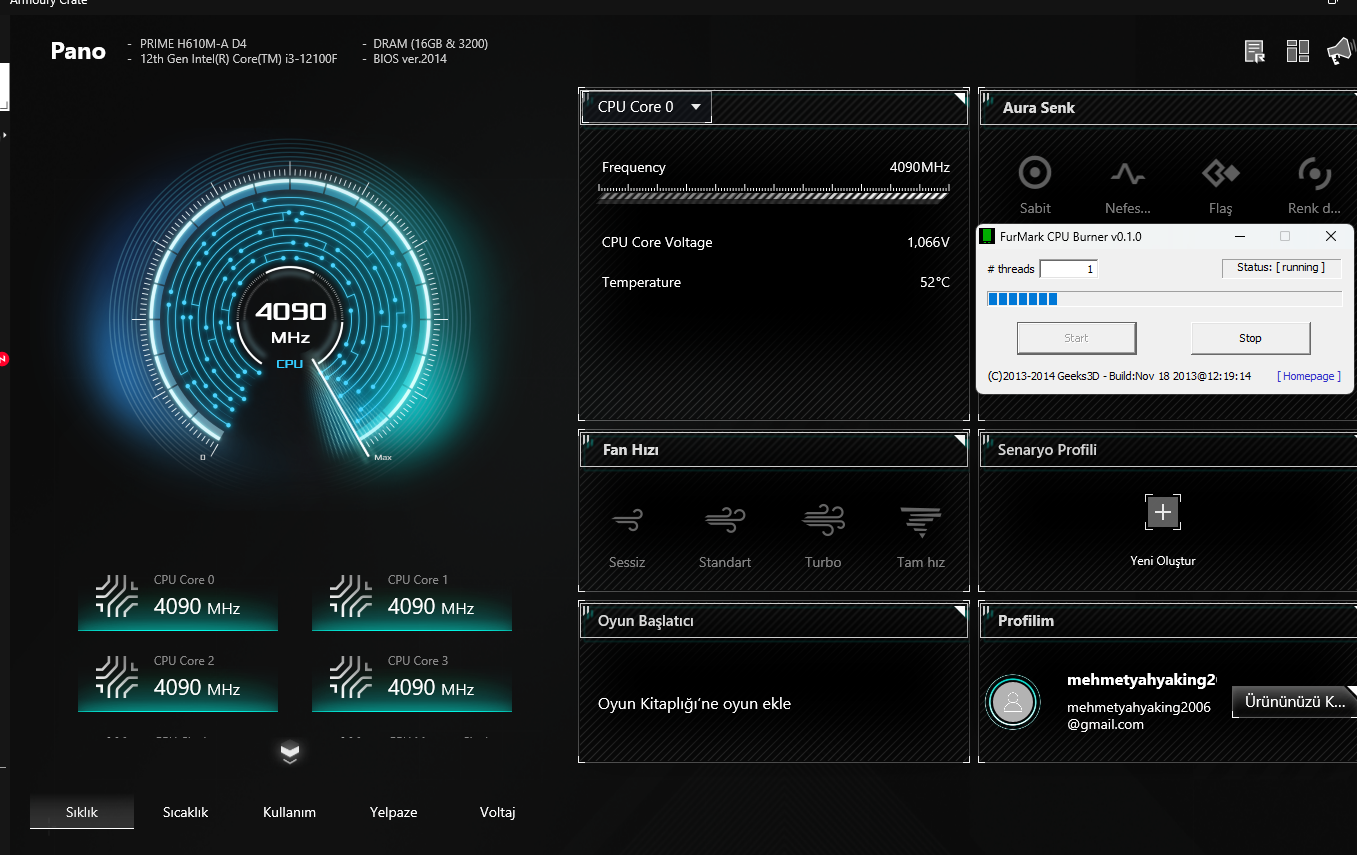Click the Profilim widget header

tap(1168, 620)
